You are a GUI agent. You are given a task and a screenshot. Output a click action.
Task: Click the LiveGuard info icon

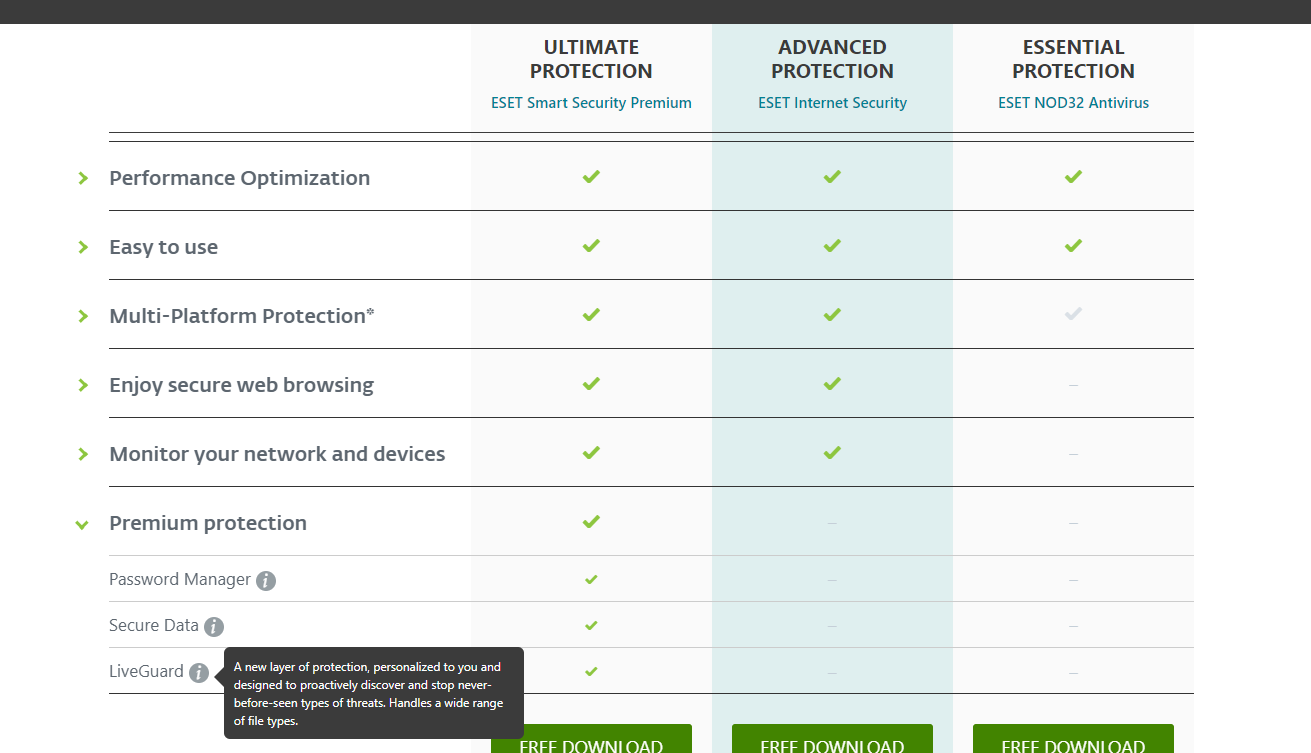(199, 673)
